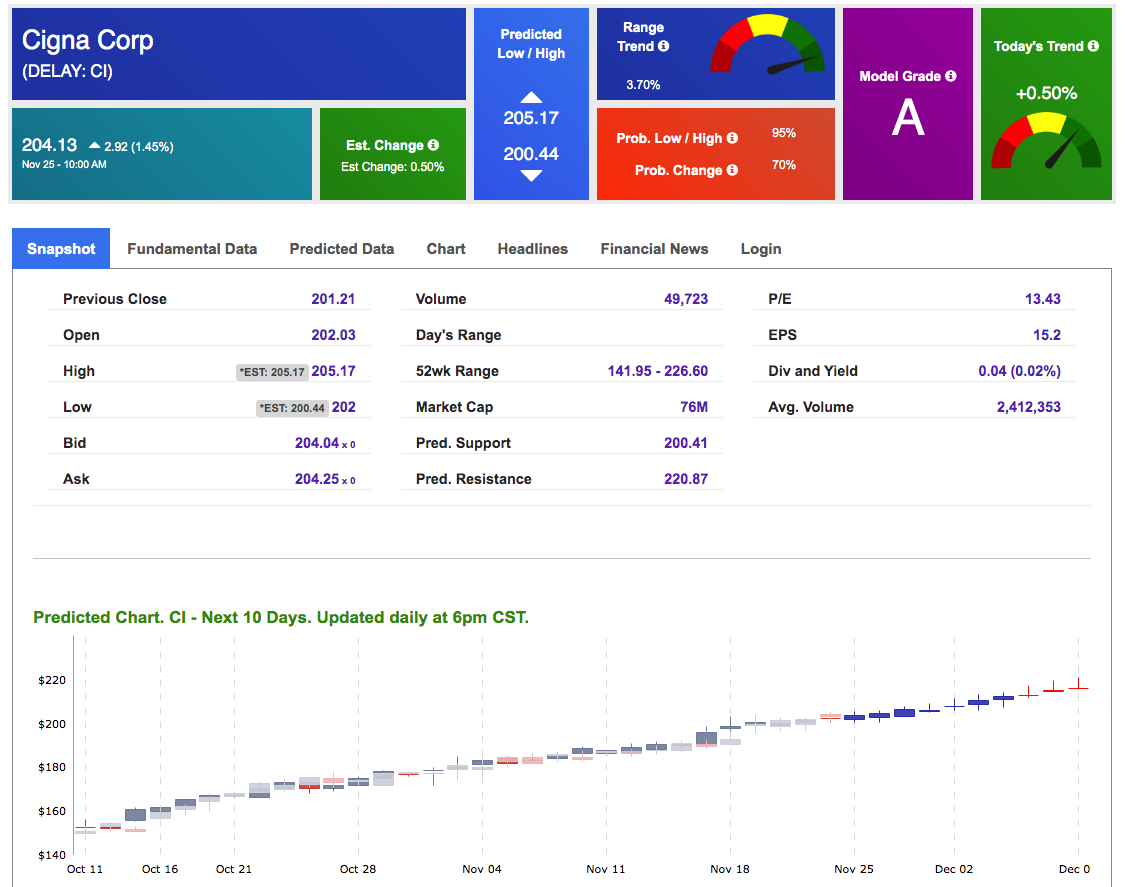Click the *EST: 205.17 badge in High row
Screen dimensions: 1125x887
pyautogui.click(x=273, y=372)
